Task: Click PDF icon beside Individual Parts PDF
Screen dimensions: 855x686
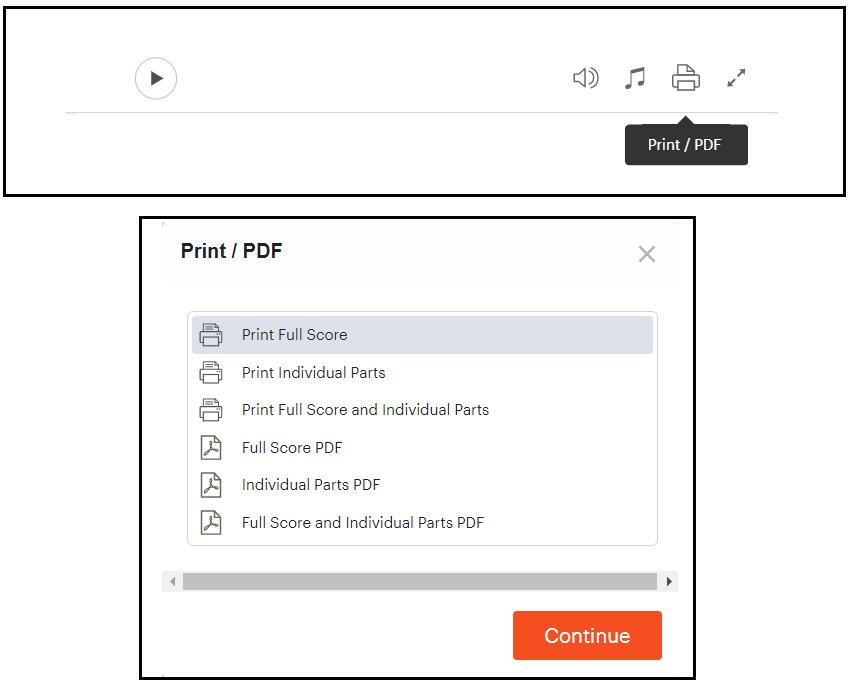Action: click(x=211, y=485)
